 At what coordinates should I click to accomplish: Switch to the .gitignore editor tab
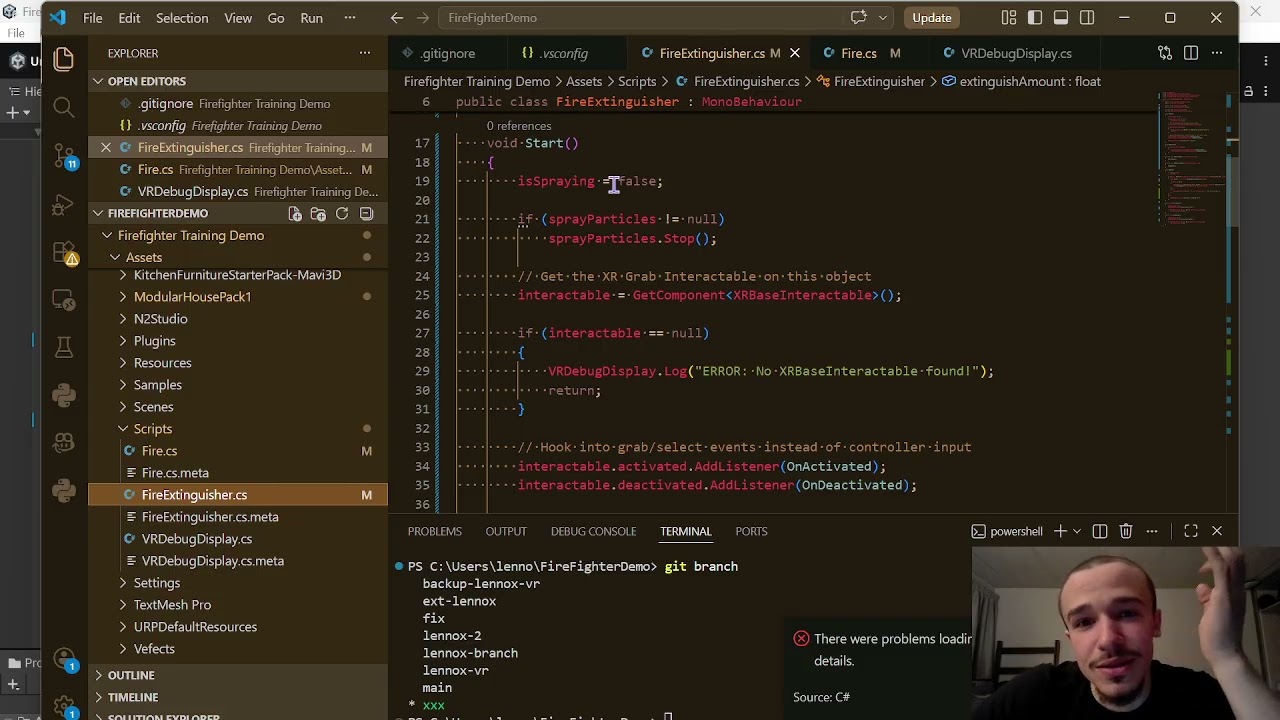coord(447,53)
